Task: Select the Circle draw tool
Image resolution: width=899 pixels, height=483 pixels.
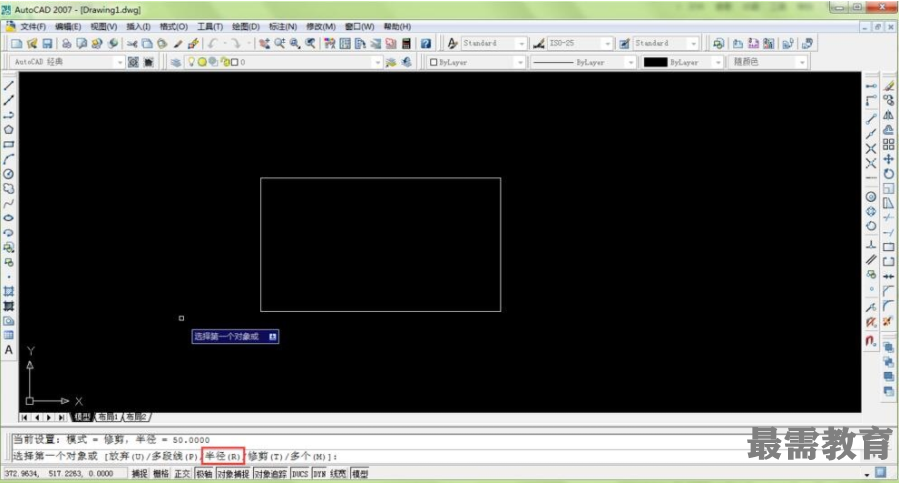Action: click(9, 174)
